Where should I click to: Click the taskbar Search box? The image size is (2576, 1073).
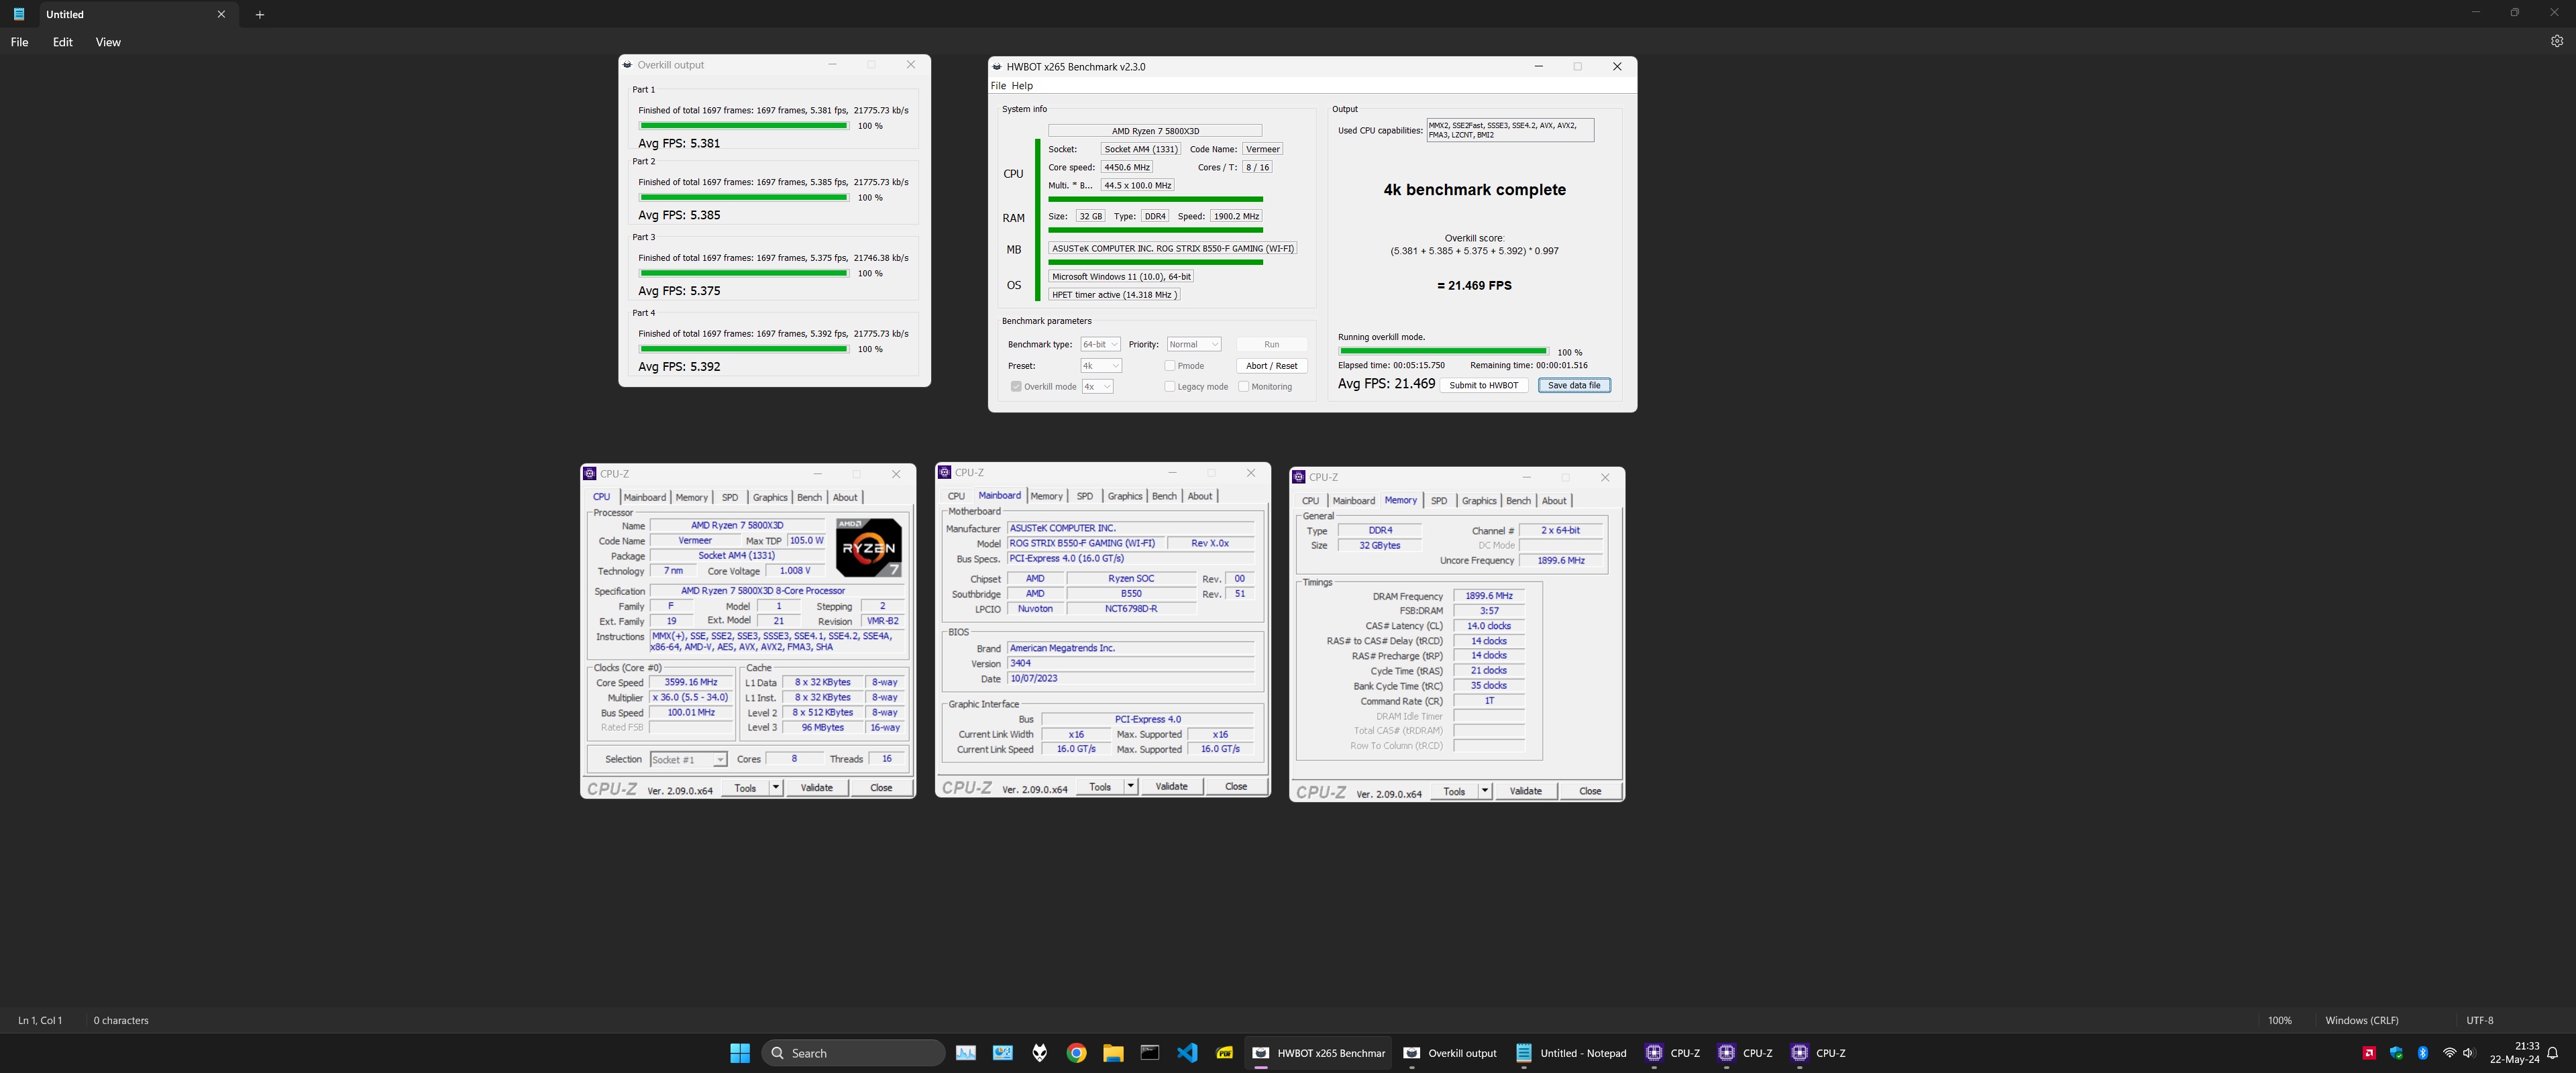pos(853,1053)
